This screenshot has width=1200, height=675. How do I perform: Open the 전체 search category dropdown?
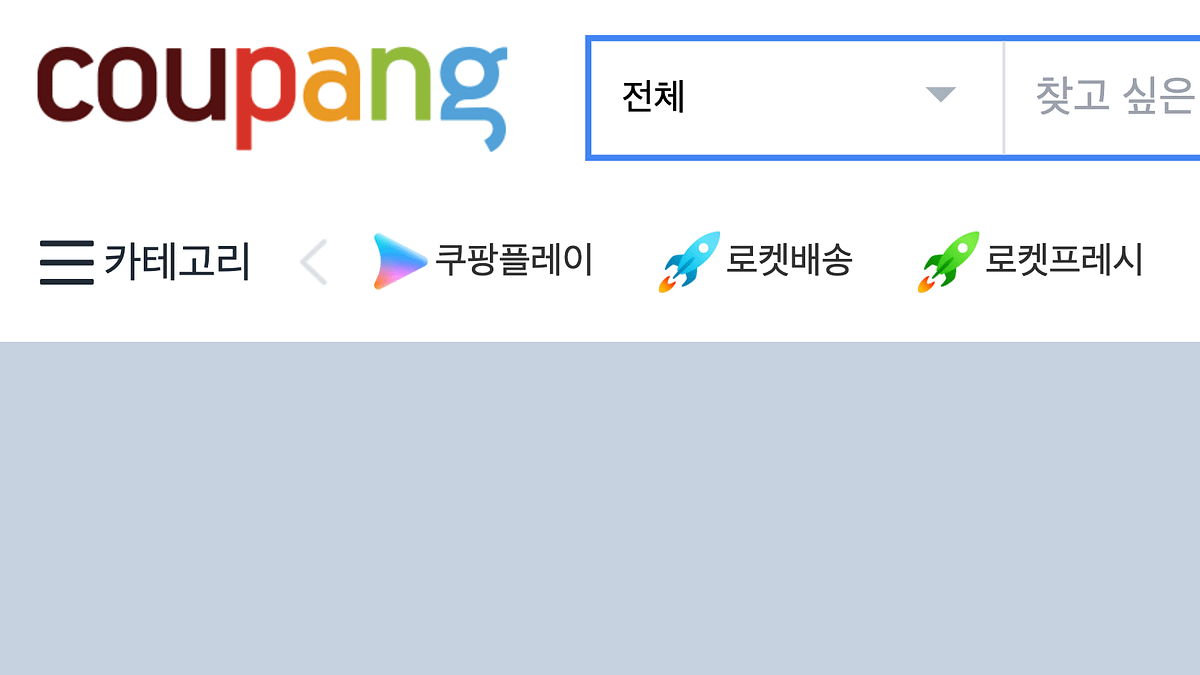point(796,97)
